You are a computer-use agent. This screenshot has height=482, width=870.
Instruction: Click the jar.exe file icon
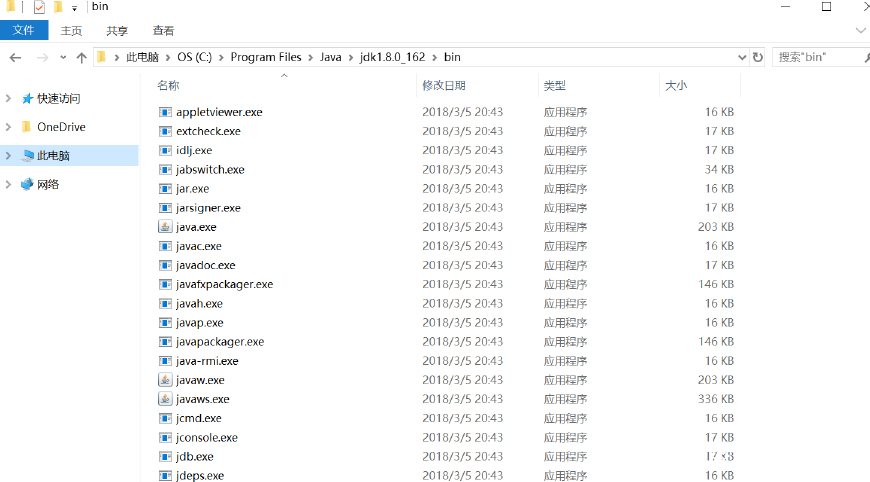coord(165,189)
